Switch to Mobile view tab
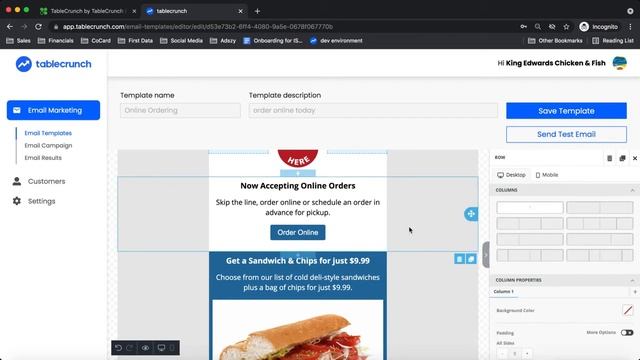640x360 pixels. click(547, 175)
